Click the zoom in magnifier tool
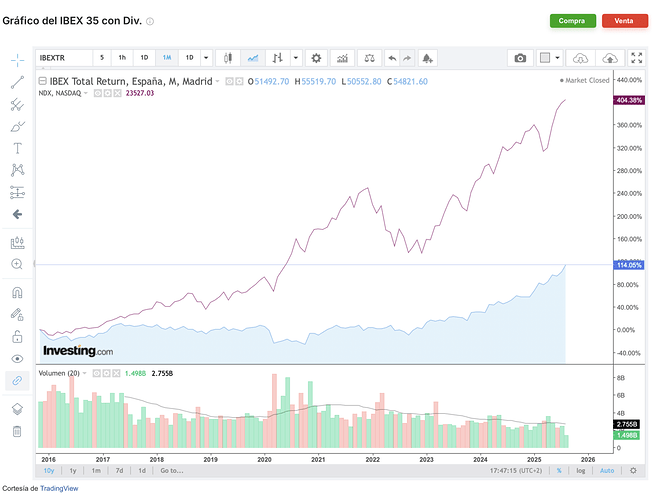This screenshot has height=500, width=652. pos(17,264)
